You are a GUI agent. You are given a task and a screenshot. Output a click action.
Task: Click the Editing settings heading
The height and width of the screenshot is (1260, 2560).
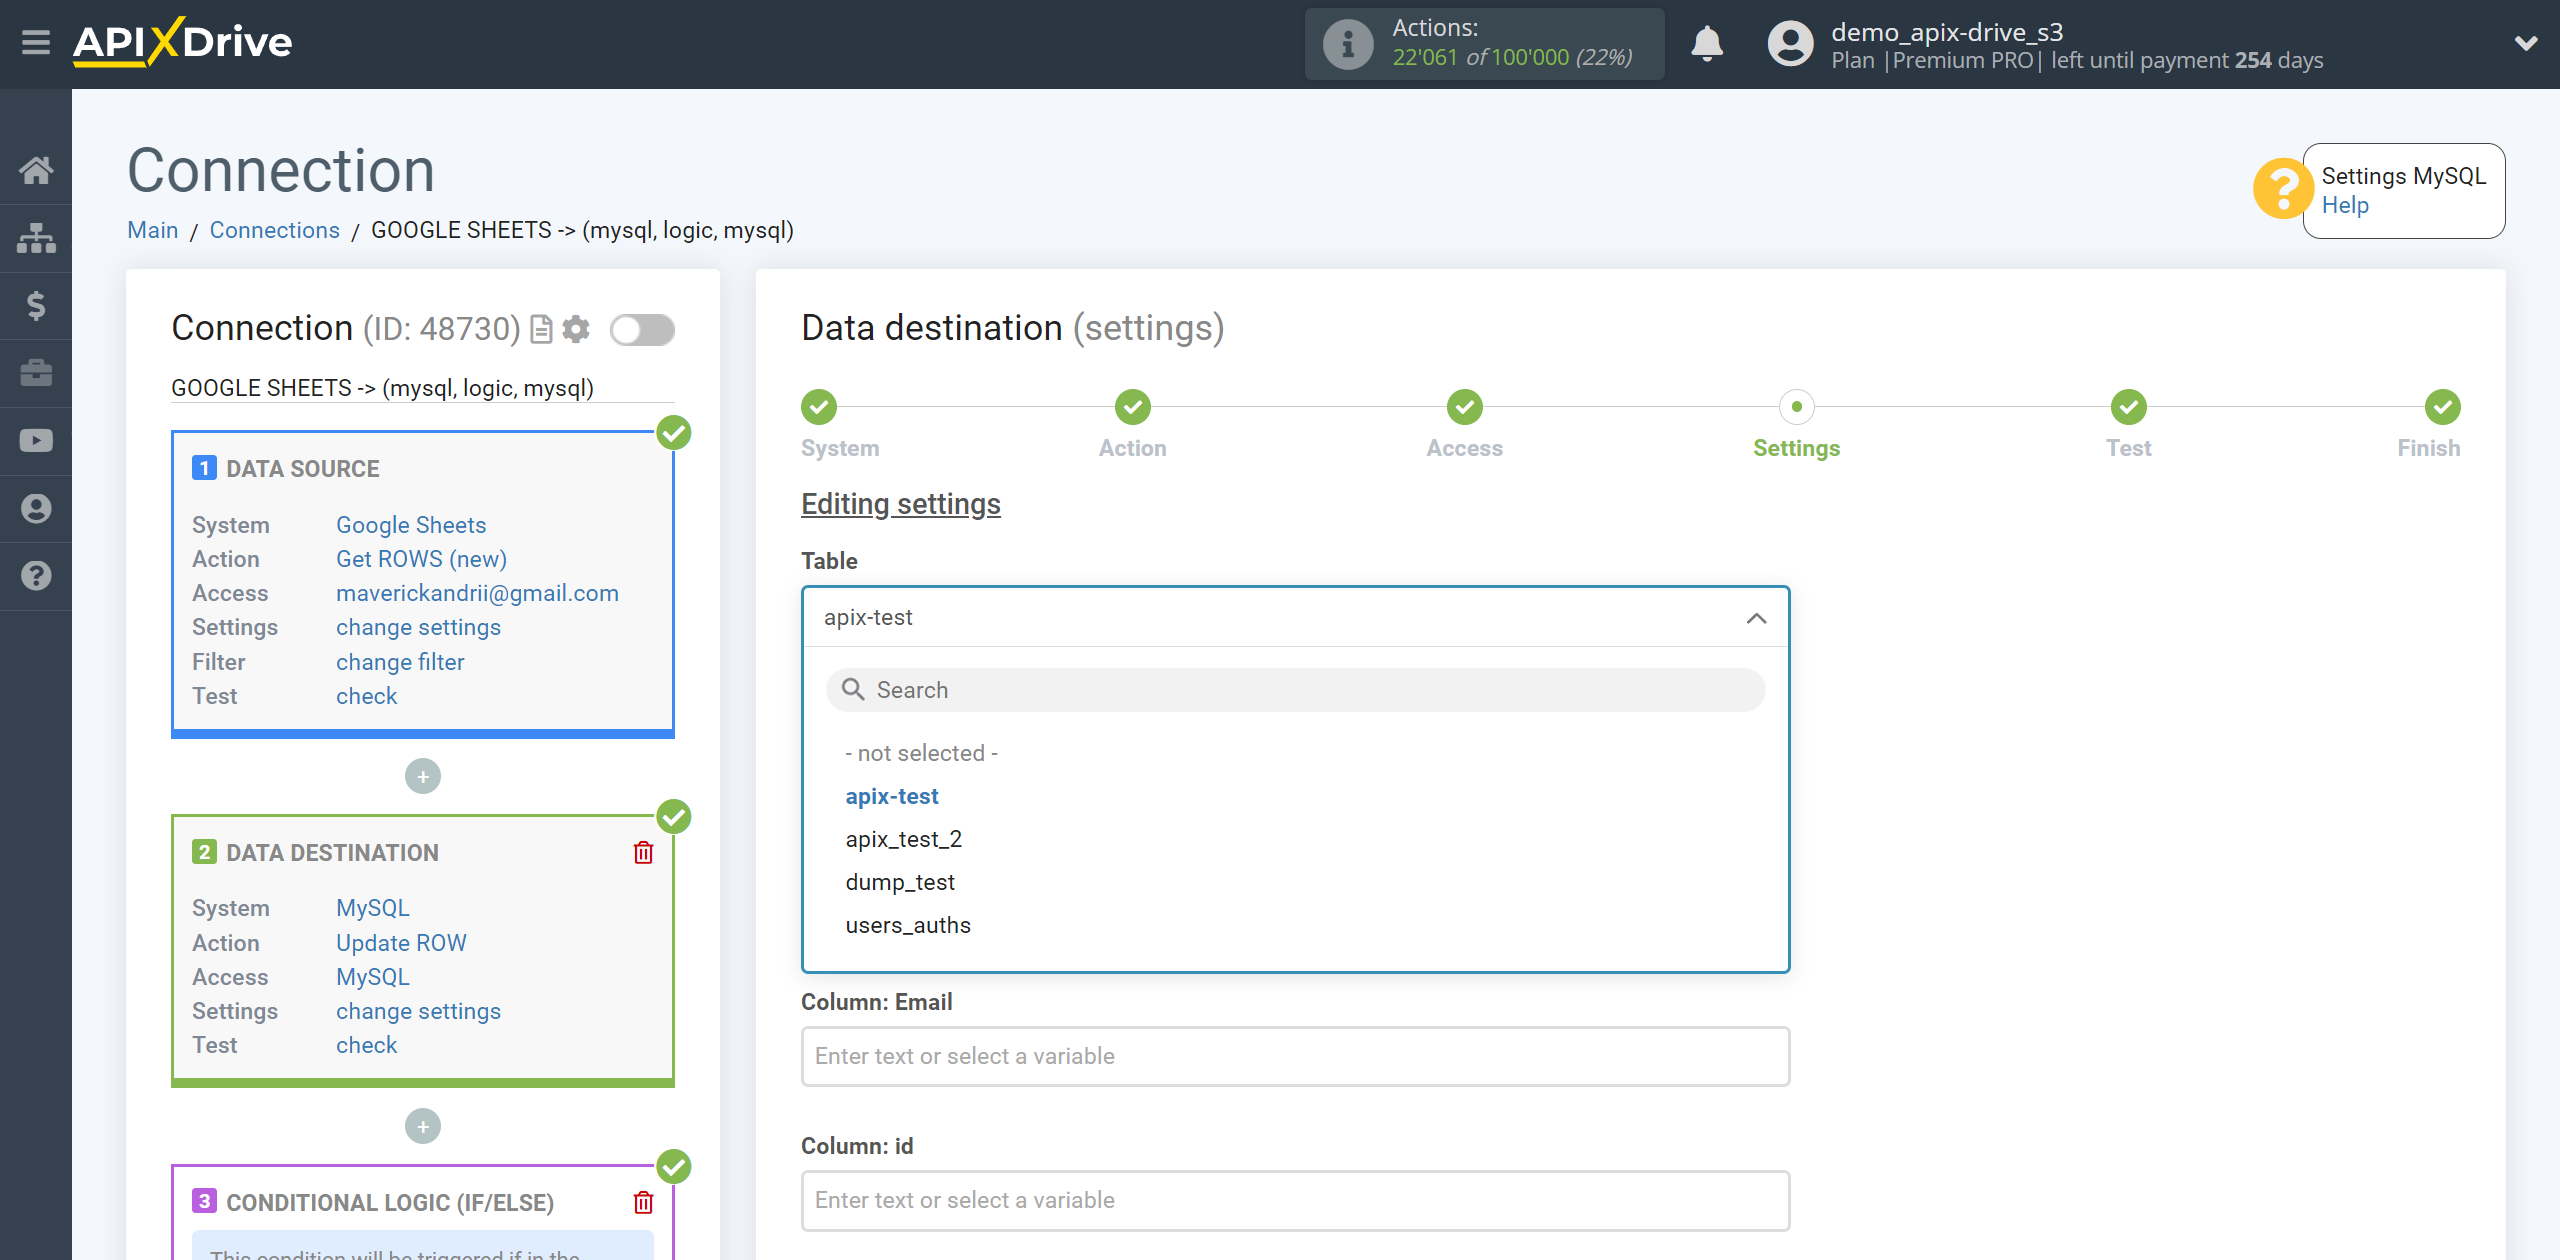click(900, 504)
